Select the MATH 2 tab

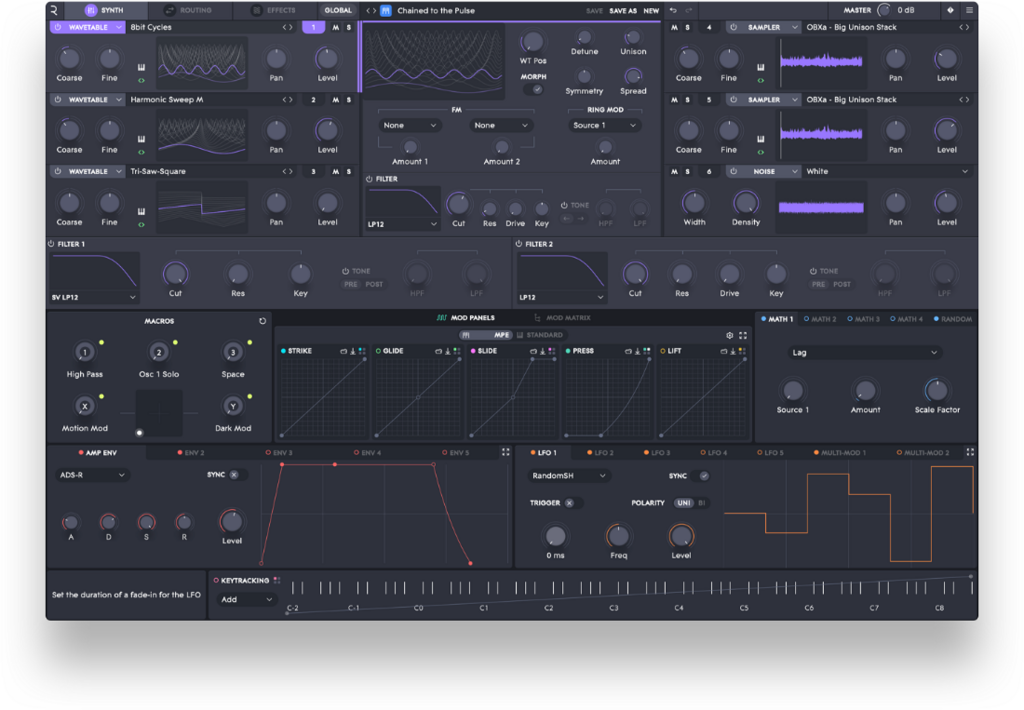tap(820, 319)
